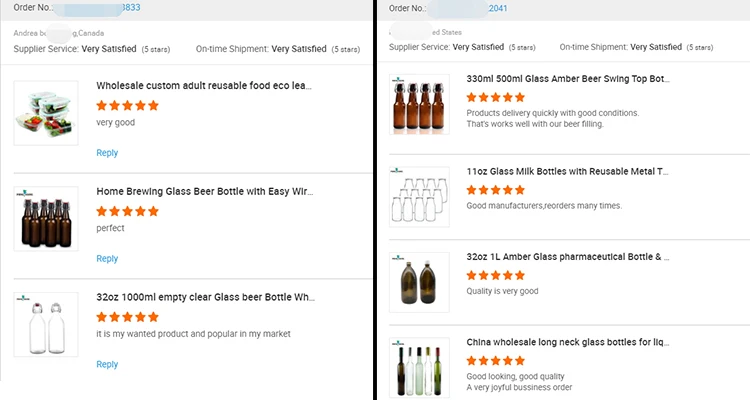Click the amber swing top bottles thumbnail

421,106
